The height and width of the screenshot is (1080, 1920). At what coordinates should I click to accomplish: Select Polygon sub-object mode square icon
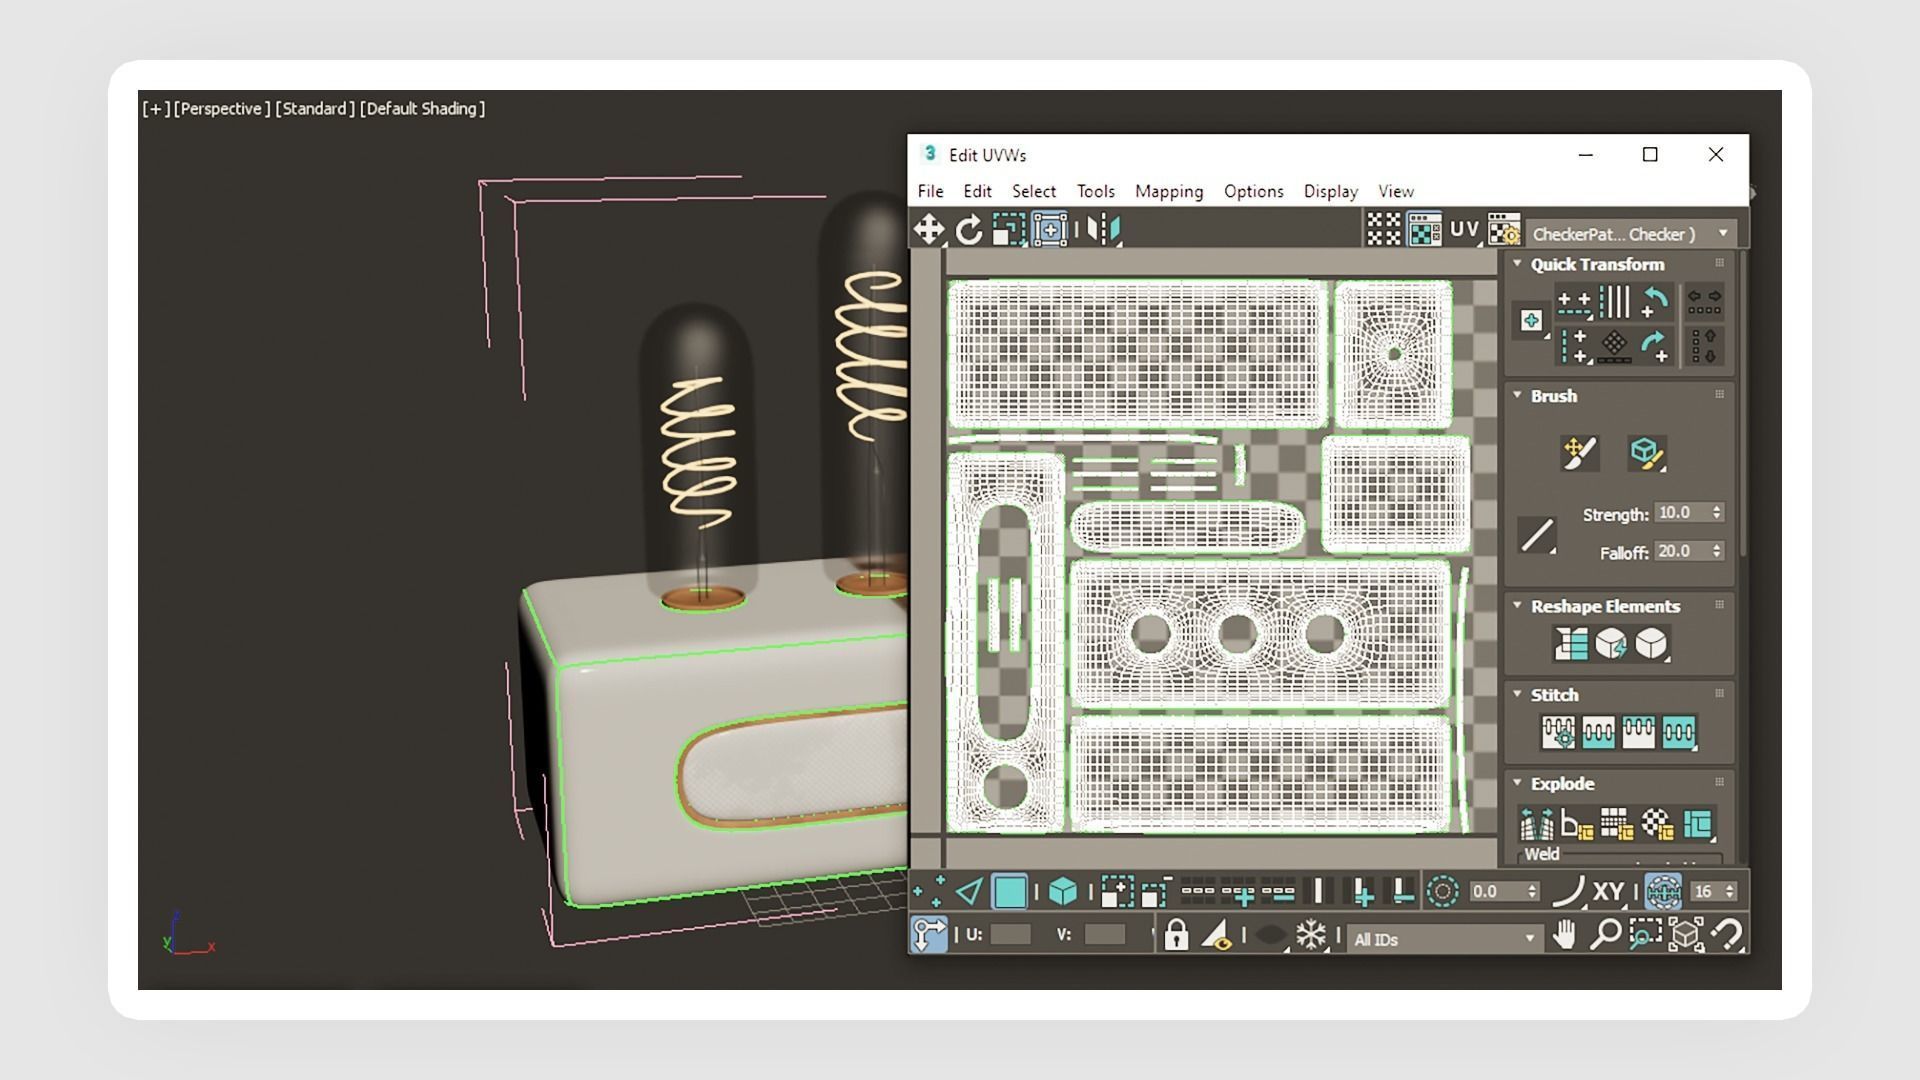point(1010,891)
